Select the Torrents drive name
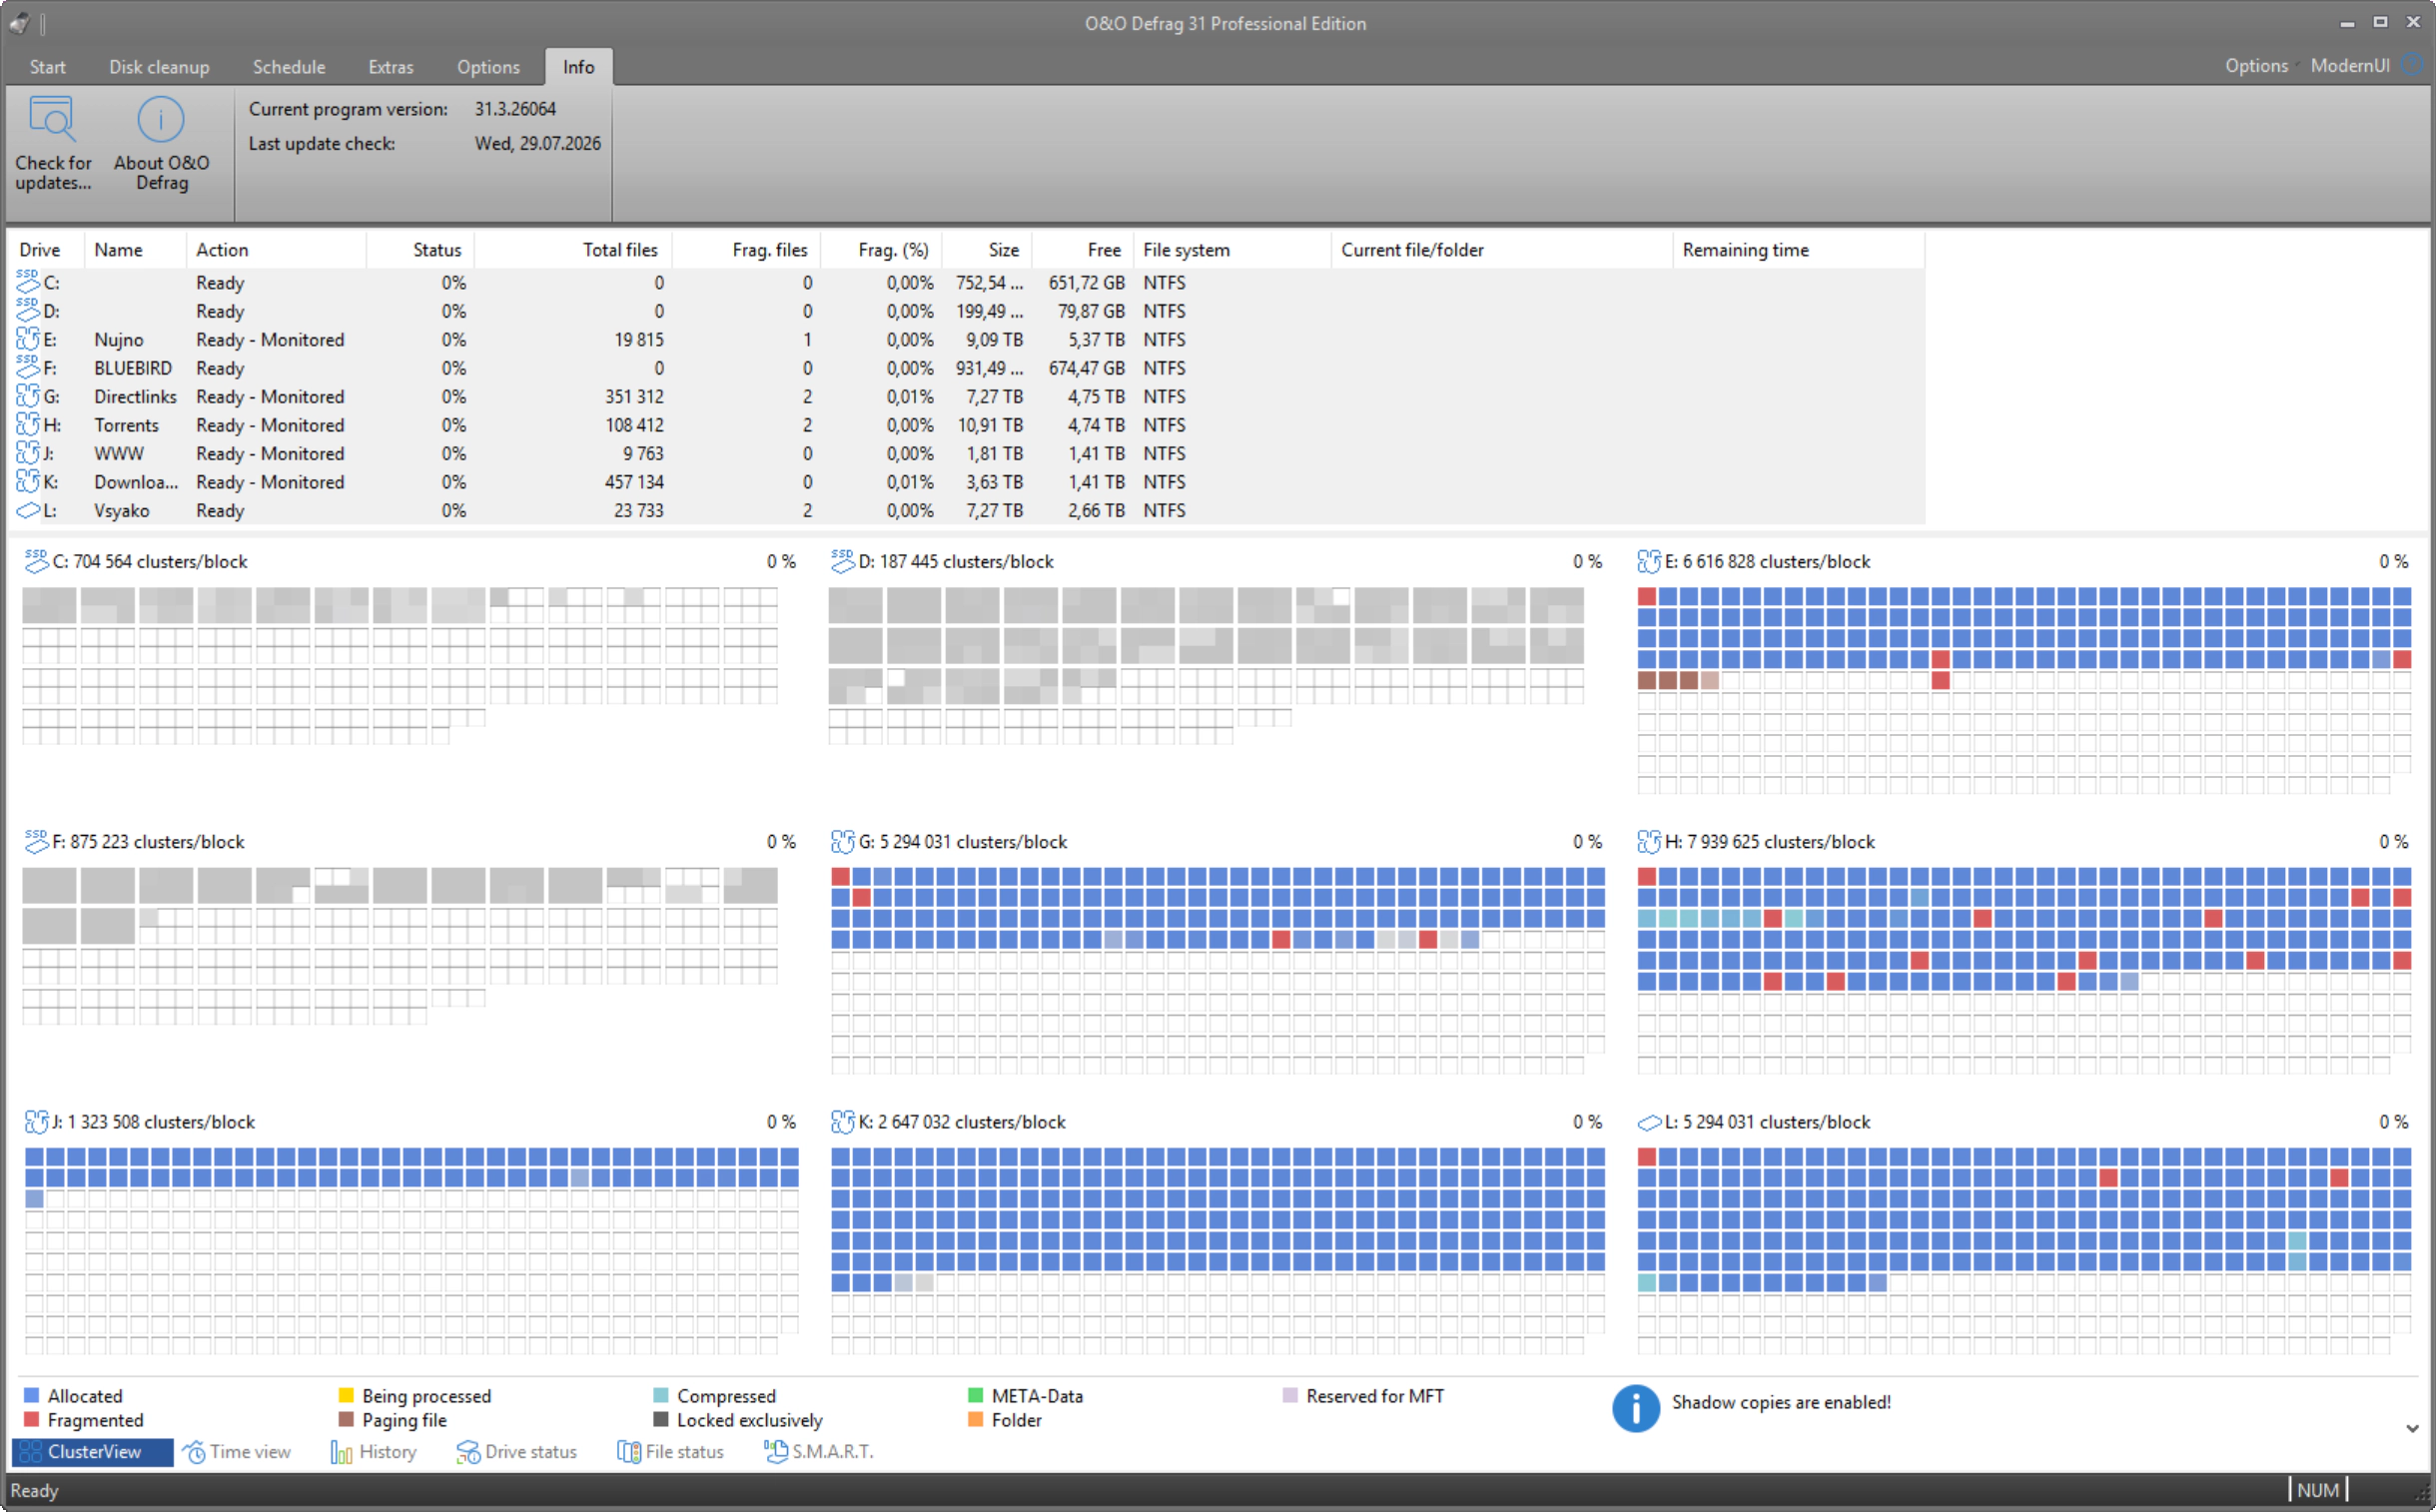 [x=126, y=425]
